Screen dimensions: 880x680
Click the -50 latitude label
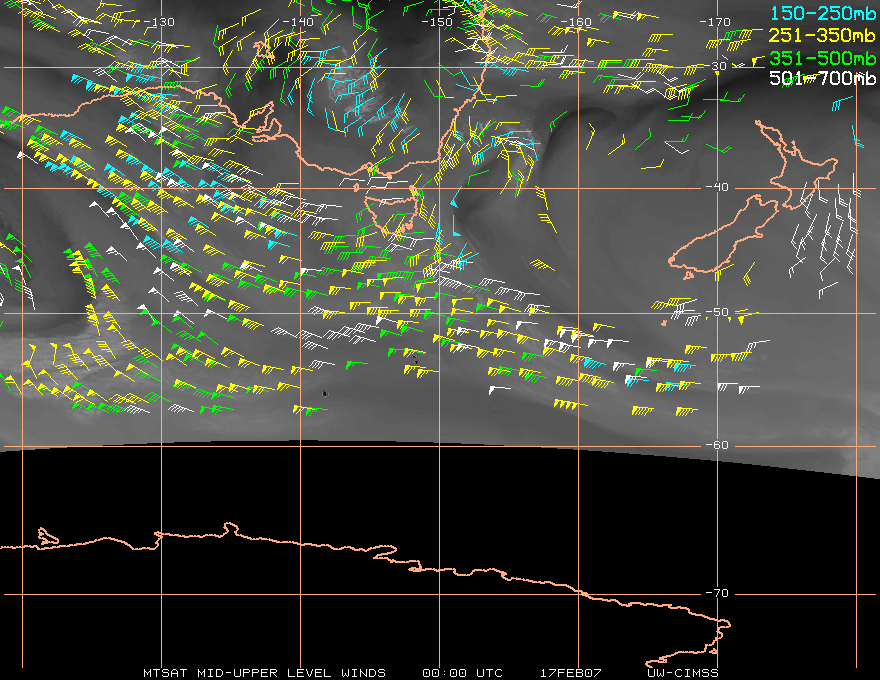coord(717,312)
